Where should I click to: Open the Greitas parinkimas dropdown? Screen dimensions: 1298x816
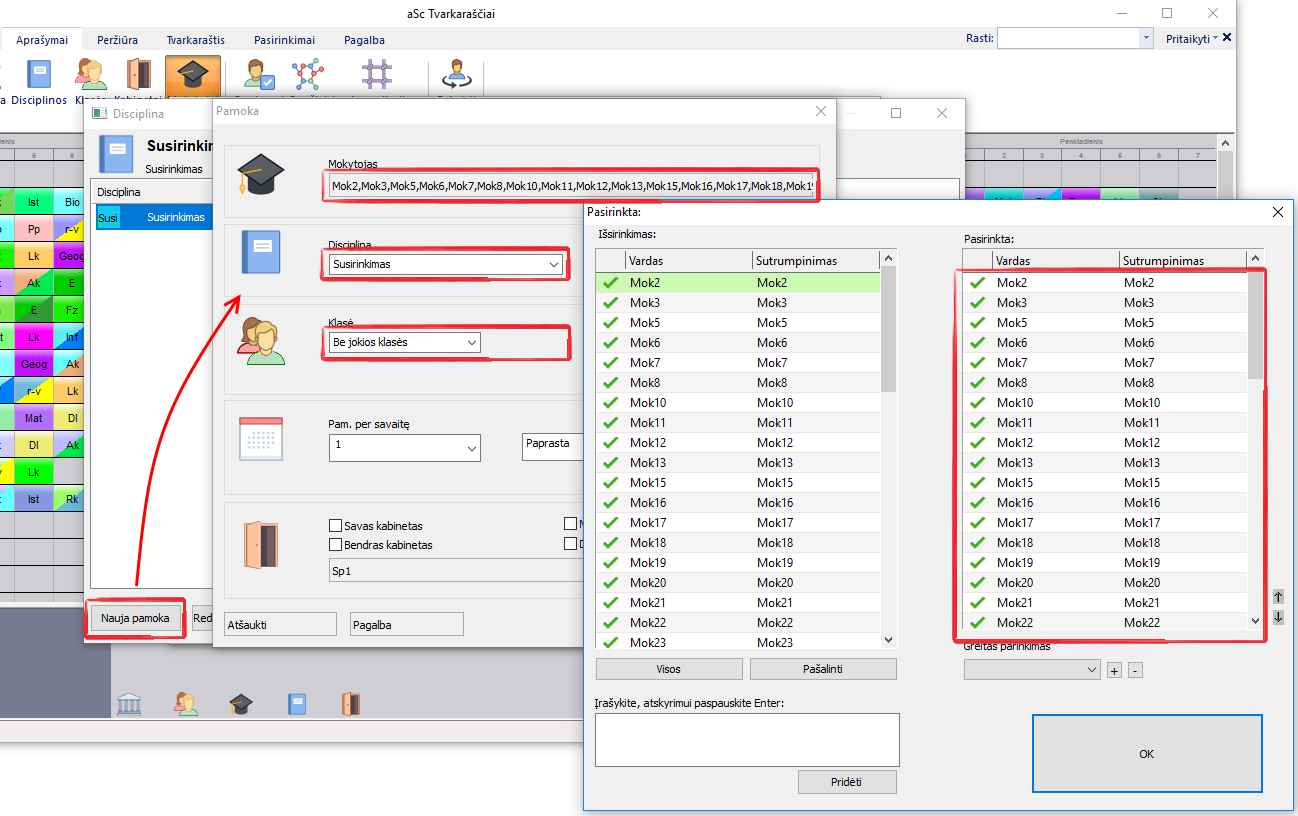point(1032,670)
